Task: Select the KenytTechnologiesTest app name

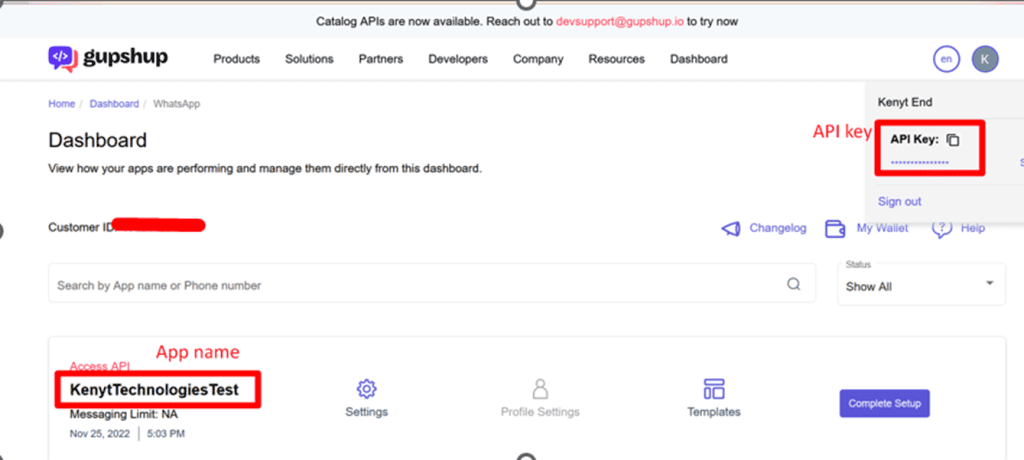Action: click(x=154, y=390)
